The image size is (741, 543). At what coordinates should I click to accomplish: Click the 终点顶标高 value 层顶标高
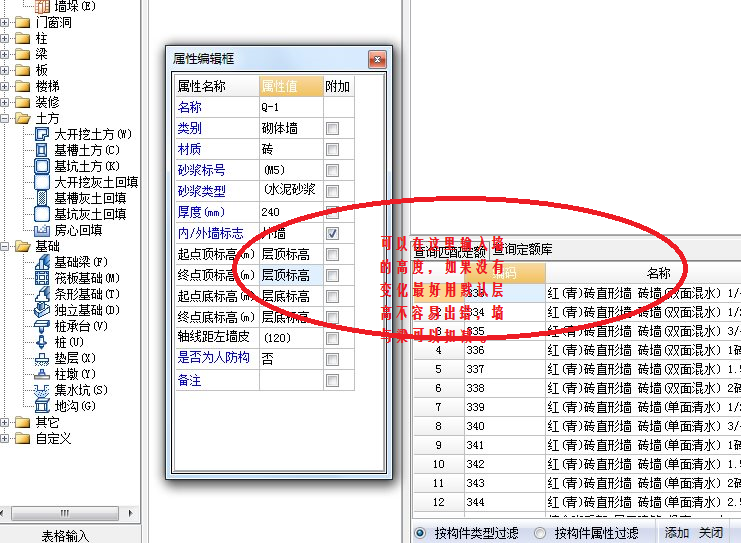tap(291, 275)
